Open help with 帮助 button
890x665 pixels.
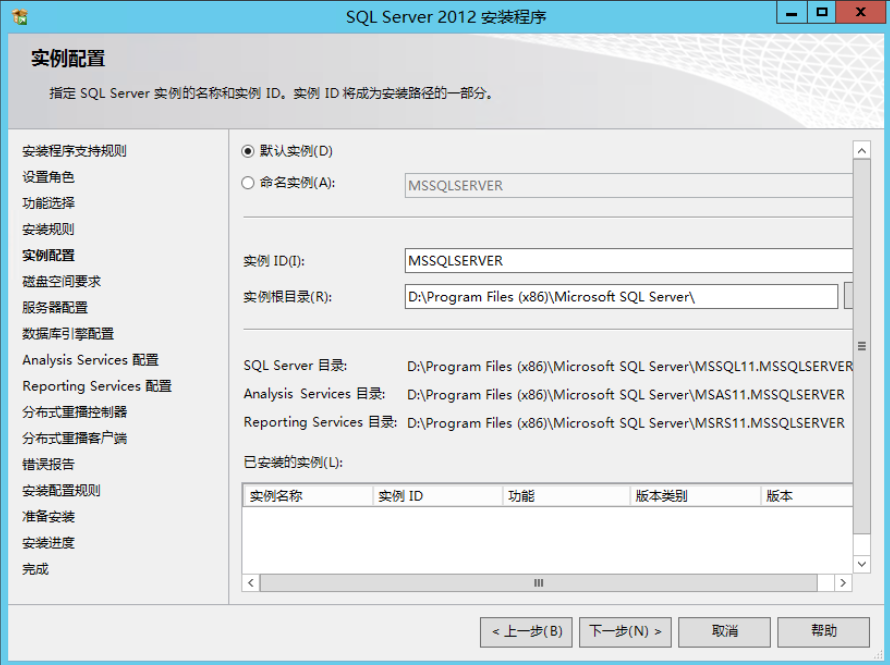pos(823,632)
